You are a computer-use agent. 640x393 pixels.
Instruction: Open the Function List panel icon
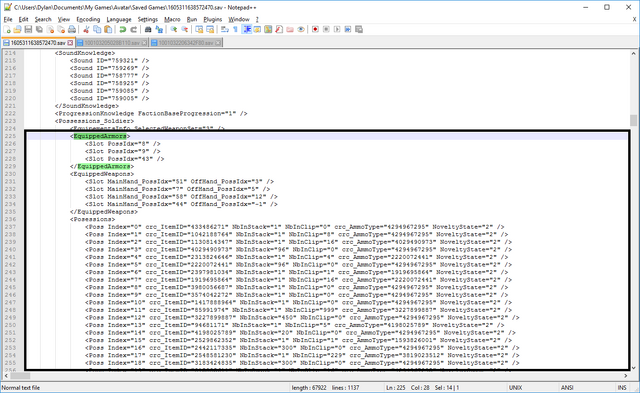click(x=279, y=29)
